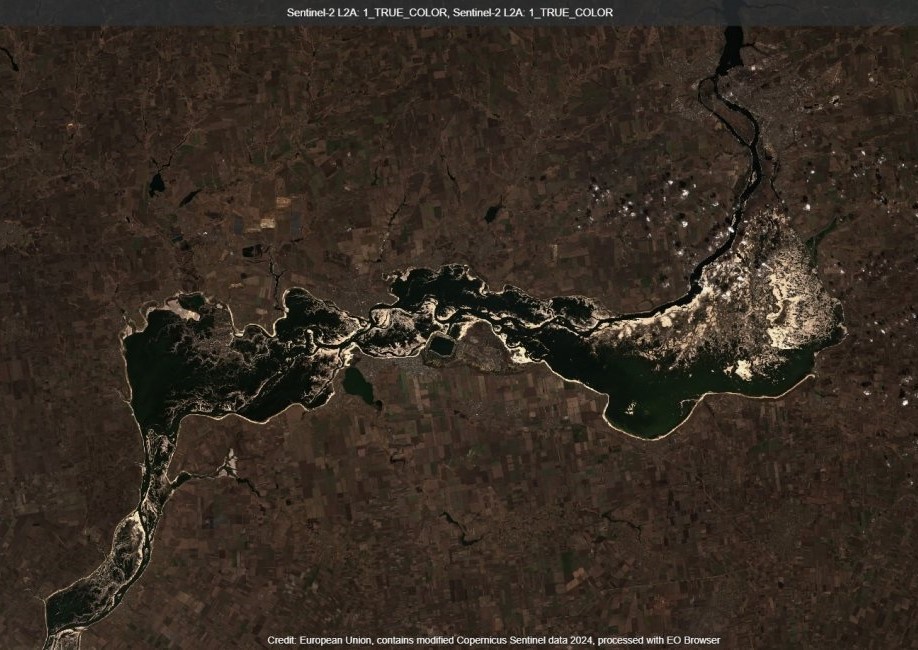Screen dimensions: 918x650
Task: Click the white patch on the southwestern inlet
Action: [229, 463]
